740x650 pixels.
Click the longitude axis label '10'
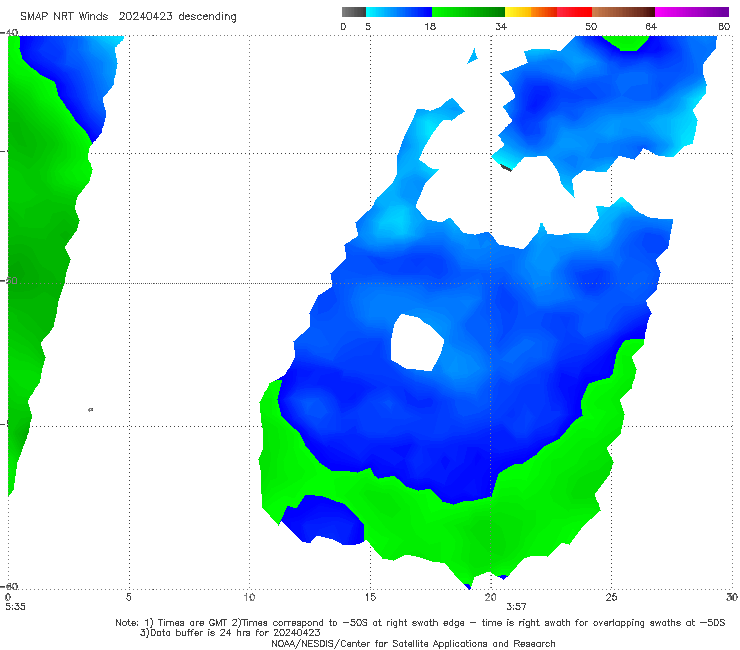[x=249, y=598]
